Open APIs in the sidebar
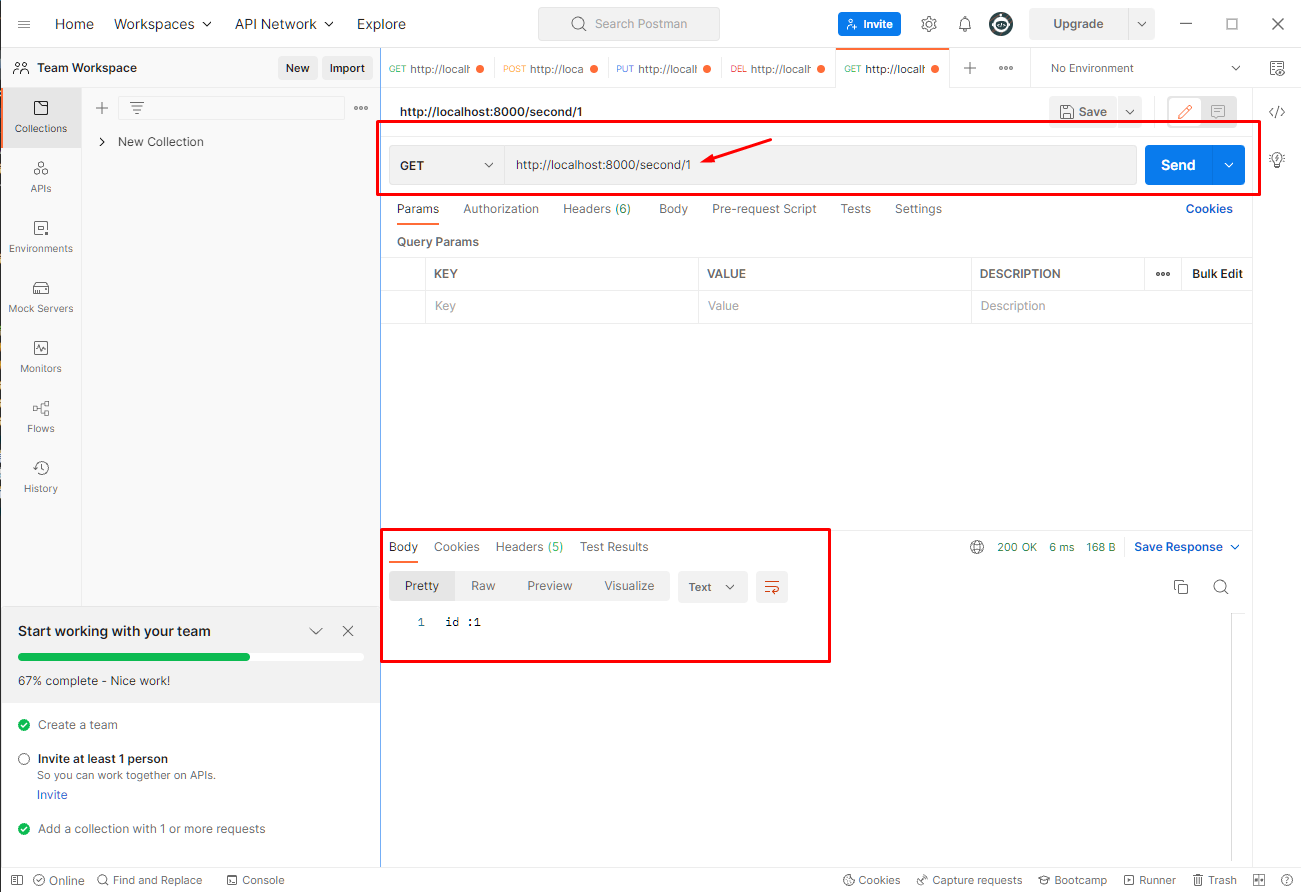Viewport: 1301px width, 892px height. (x=41, y=177)
